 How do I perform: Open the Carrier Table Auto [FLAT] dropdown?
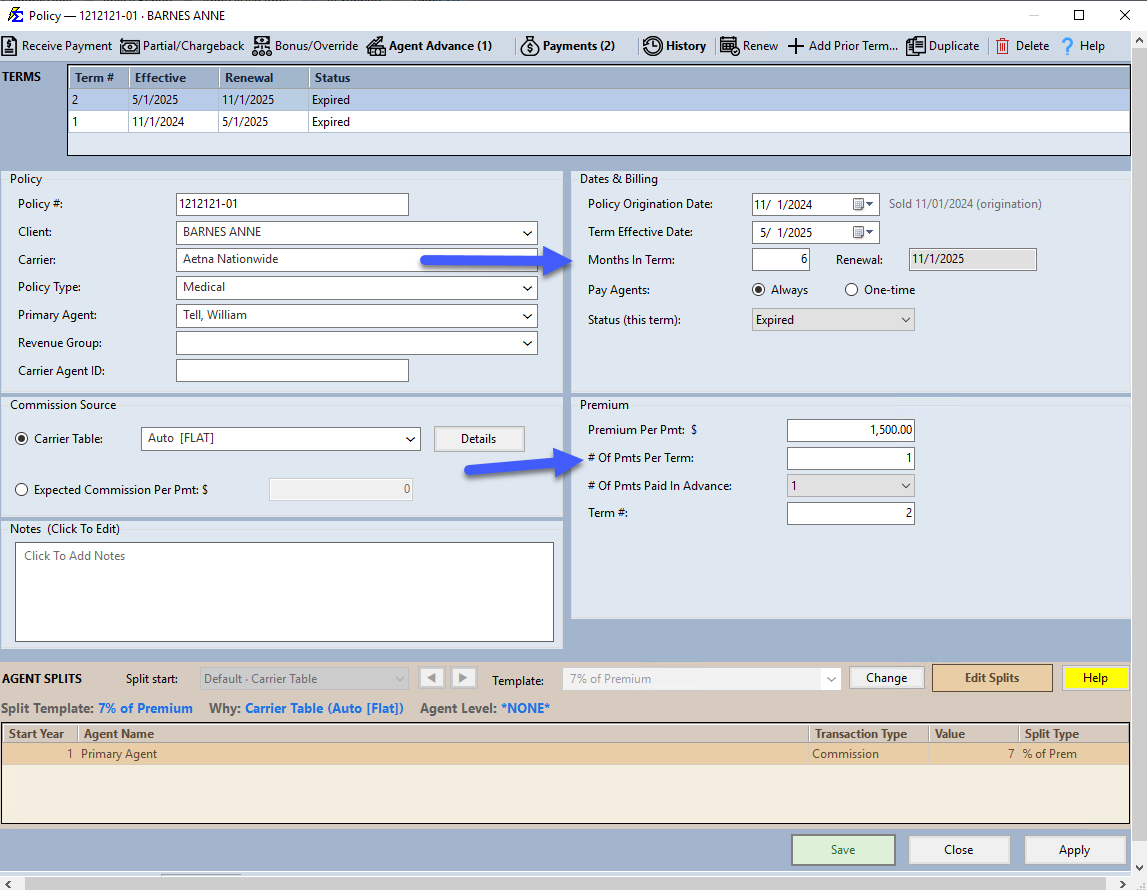410,439
